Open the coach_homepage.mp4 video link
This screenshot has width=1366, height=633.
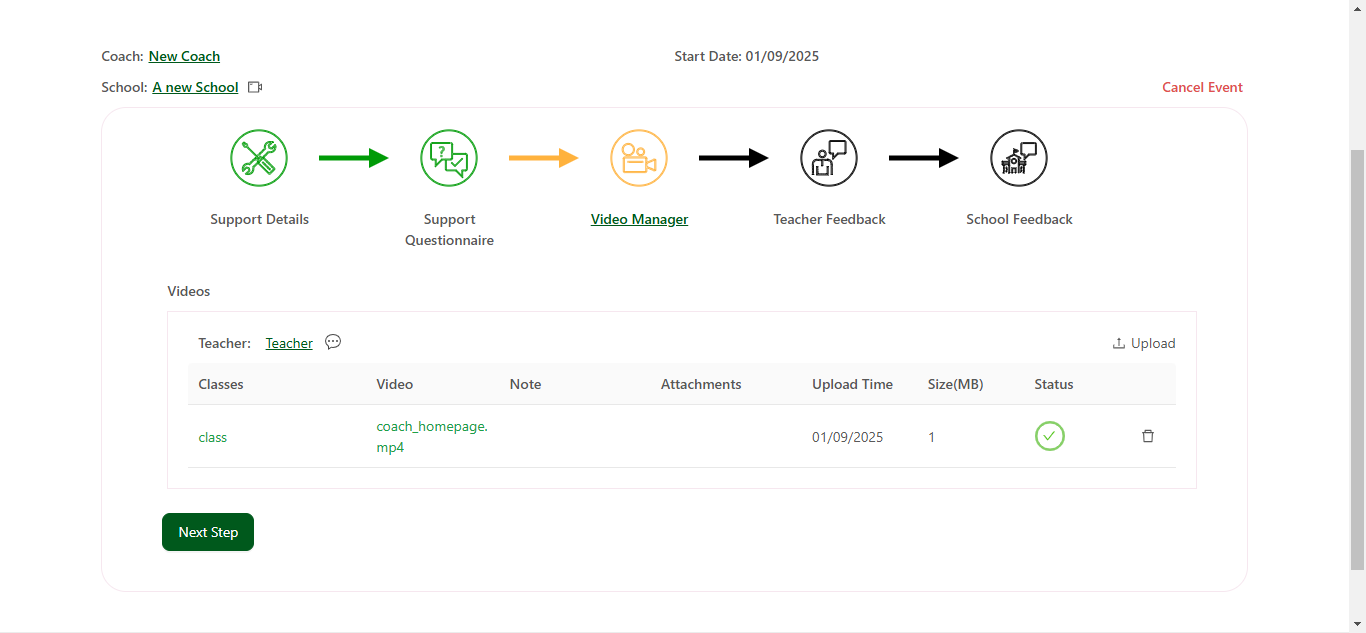point(432,437)
